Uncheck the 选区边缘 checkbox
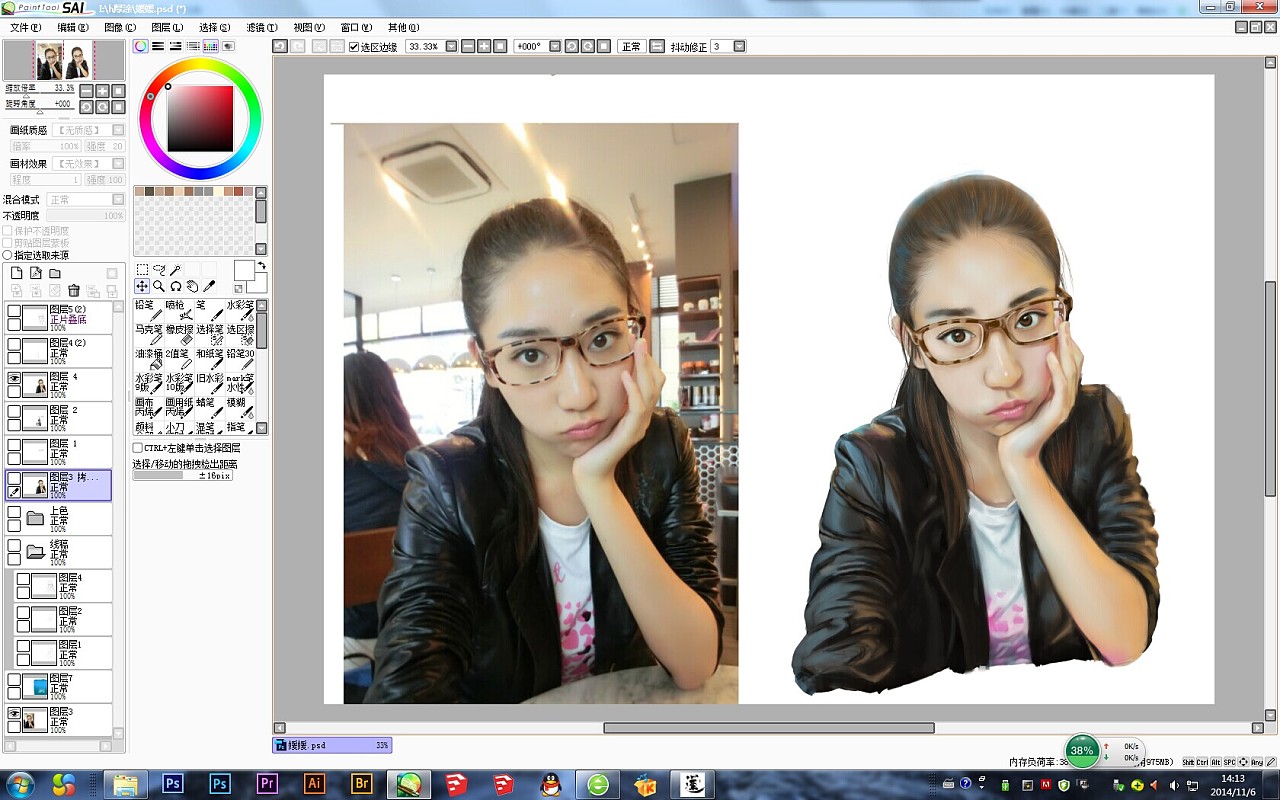 354,47
